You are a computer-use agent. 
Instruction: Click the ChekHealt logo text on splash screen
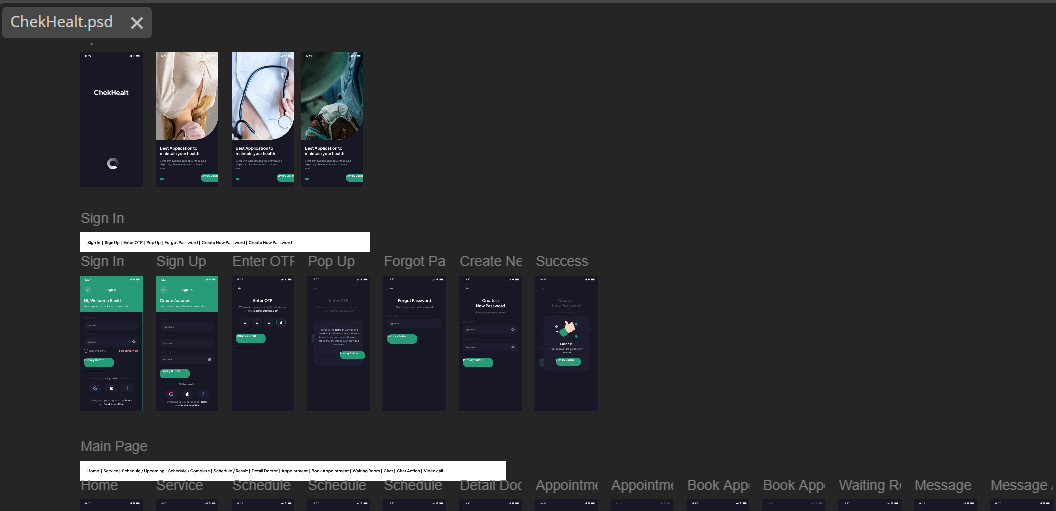111,93
